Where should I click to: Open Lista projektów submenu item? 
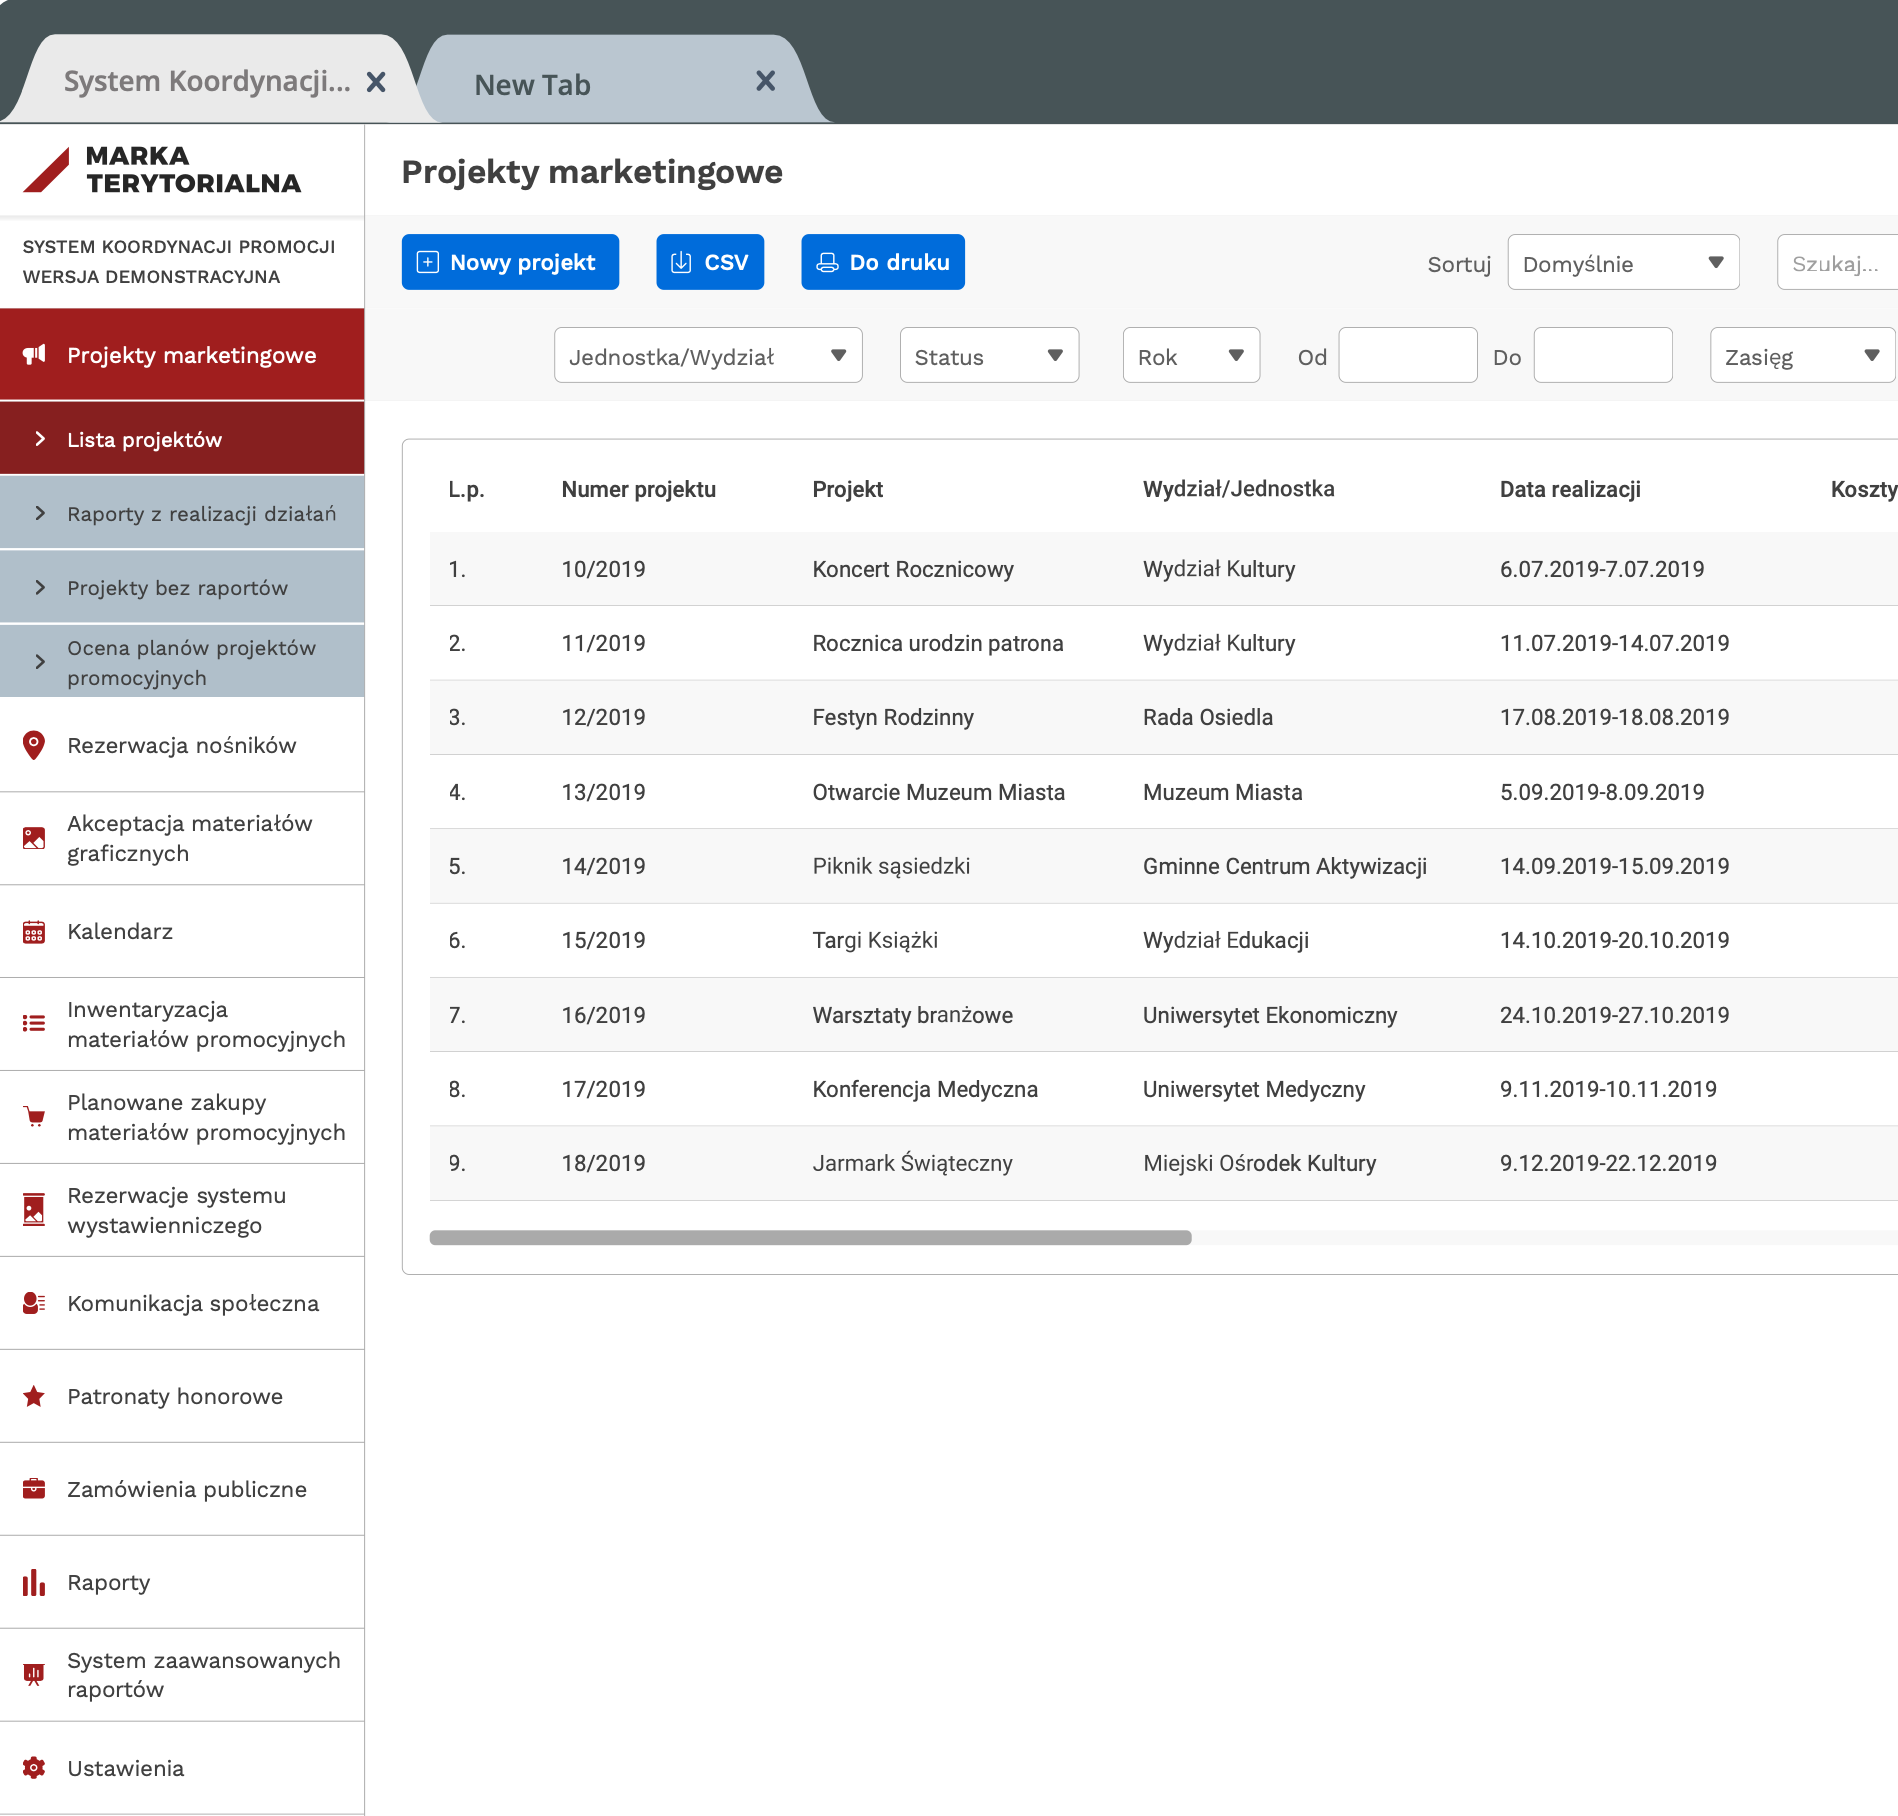click(x=182, y=439)
